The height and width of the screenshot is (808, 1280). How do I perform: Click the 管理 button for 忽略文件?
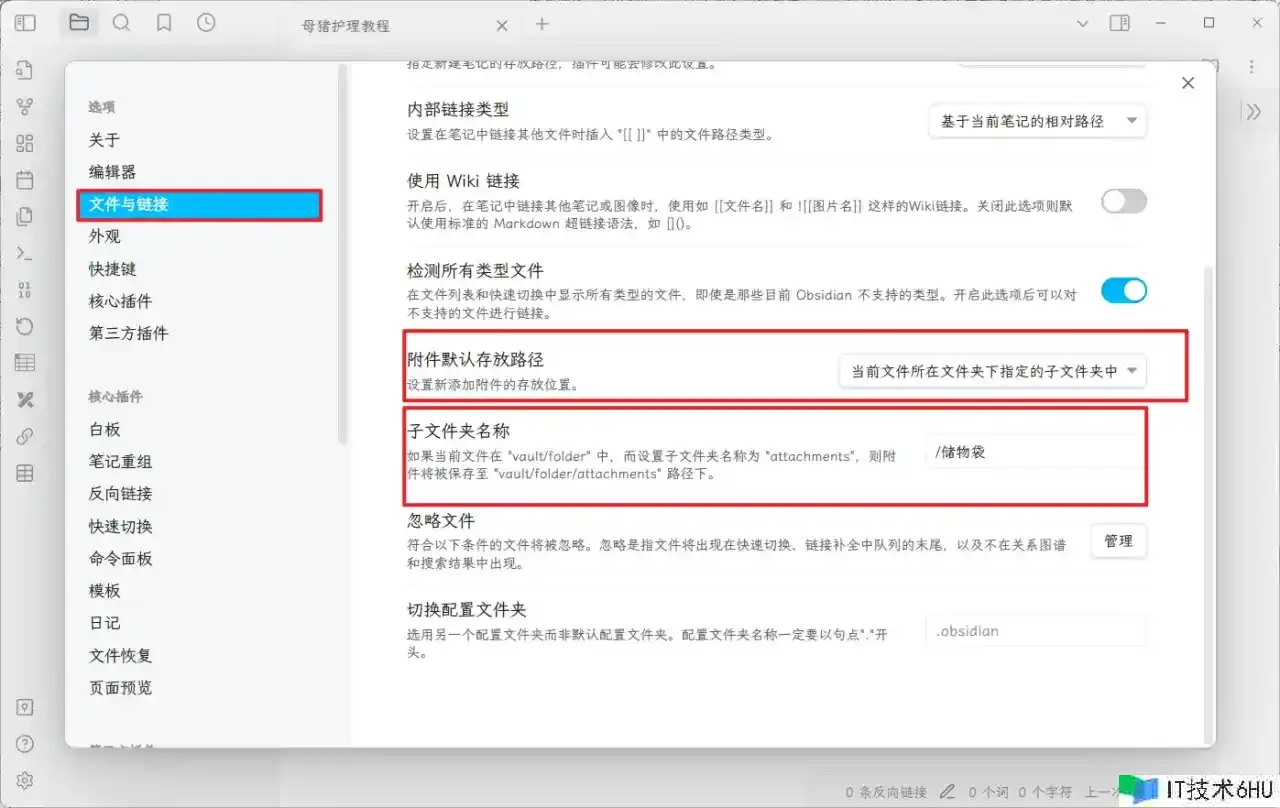tap(1118, 541)
